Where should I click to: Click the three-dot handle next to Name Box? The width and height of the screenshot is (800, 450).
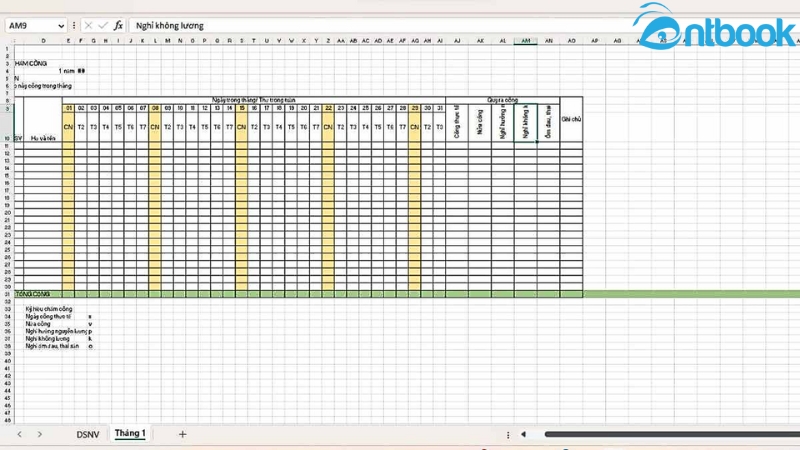pyautogui.click(x=74, y=26)
